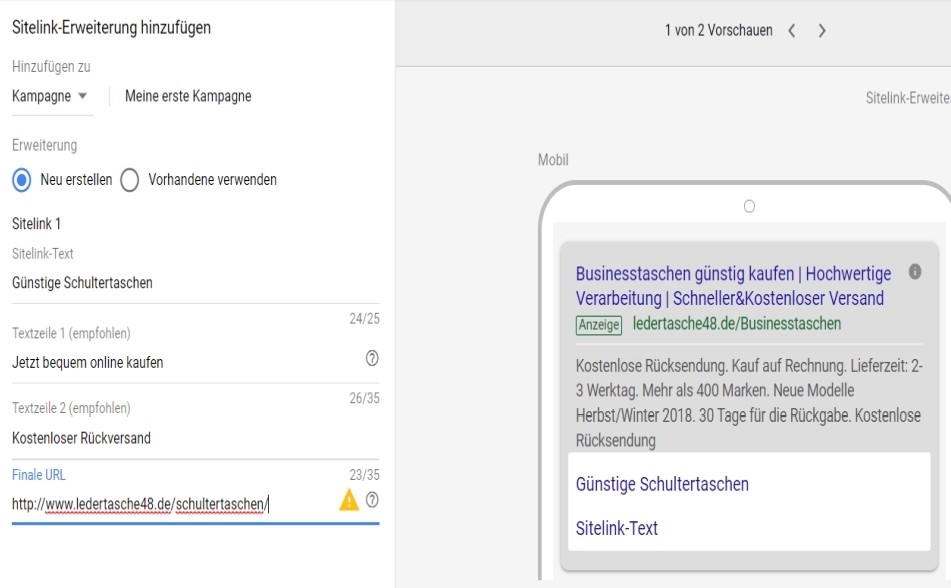Click the info icon in the ad preview
This screenshot has width=951, height=588.
pyautogui.click(x=913, y=272)
